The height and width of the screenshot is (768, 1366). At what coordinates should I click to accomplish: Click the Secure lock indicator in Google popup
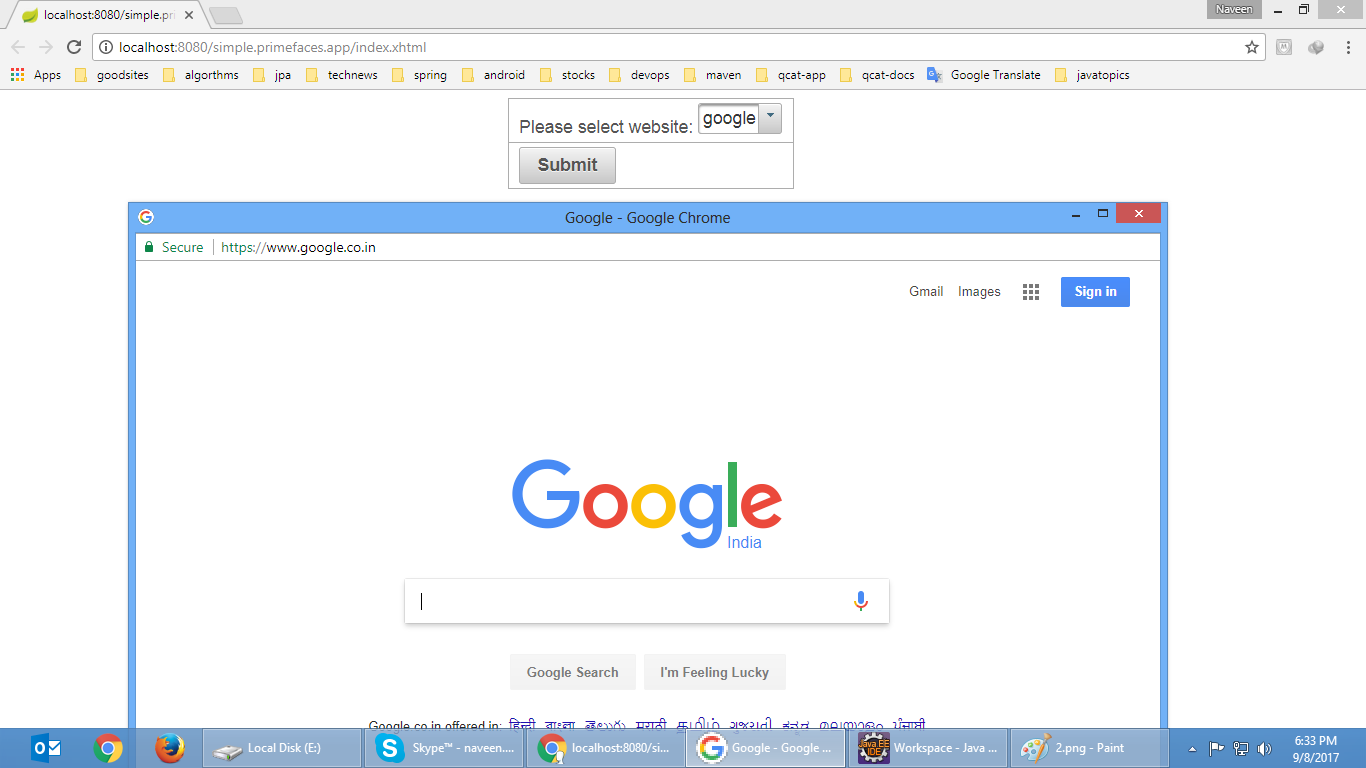coord(173,247)
